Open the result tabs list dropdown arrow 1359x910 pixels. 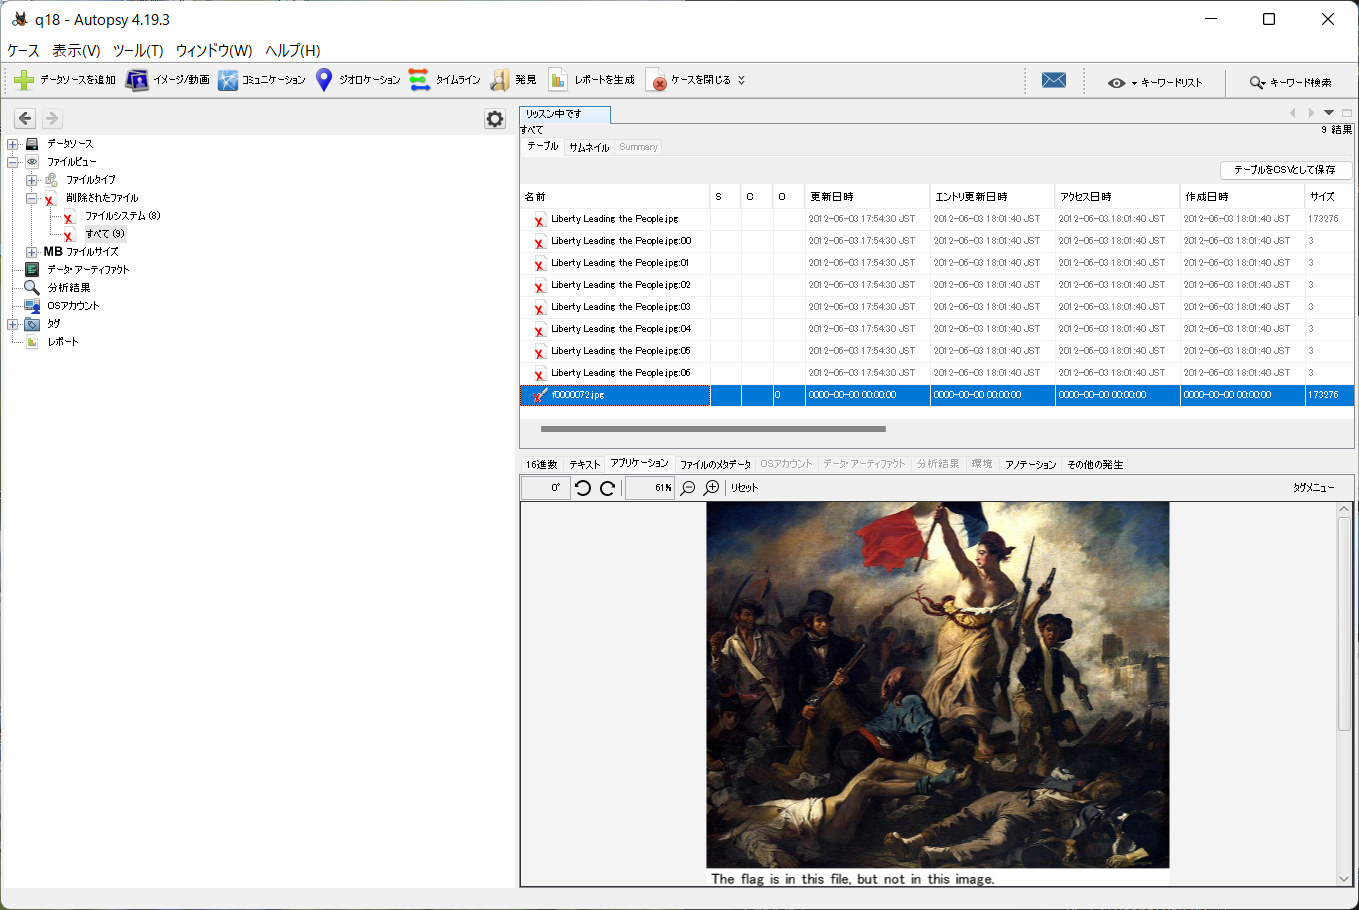coord(1329,113)
